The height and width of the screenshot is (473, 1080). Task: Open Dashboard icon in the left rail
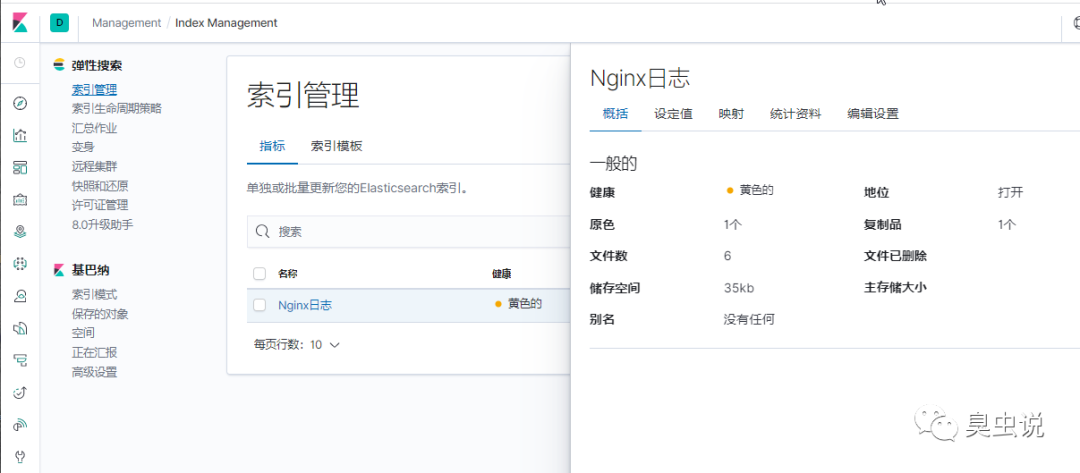20,167
